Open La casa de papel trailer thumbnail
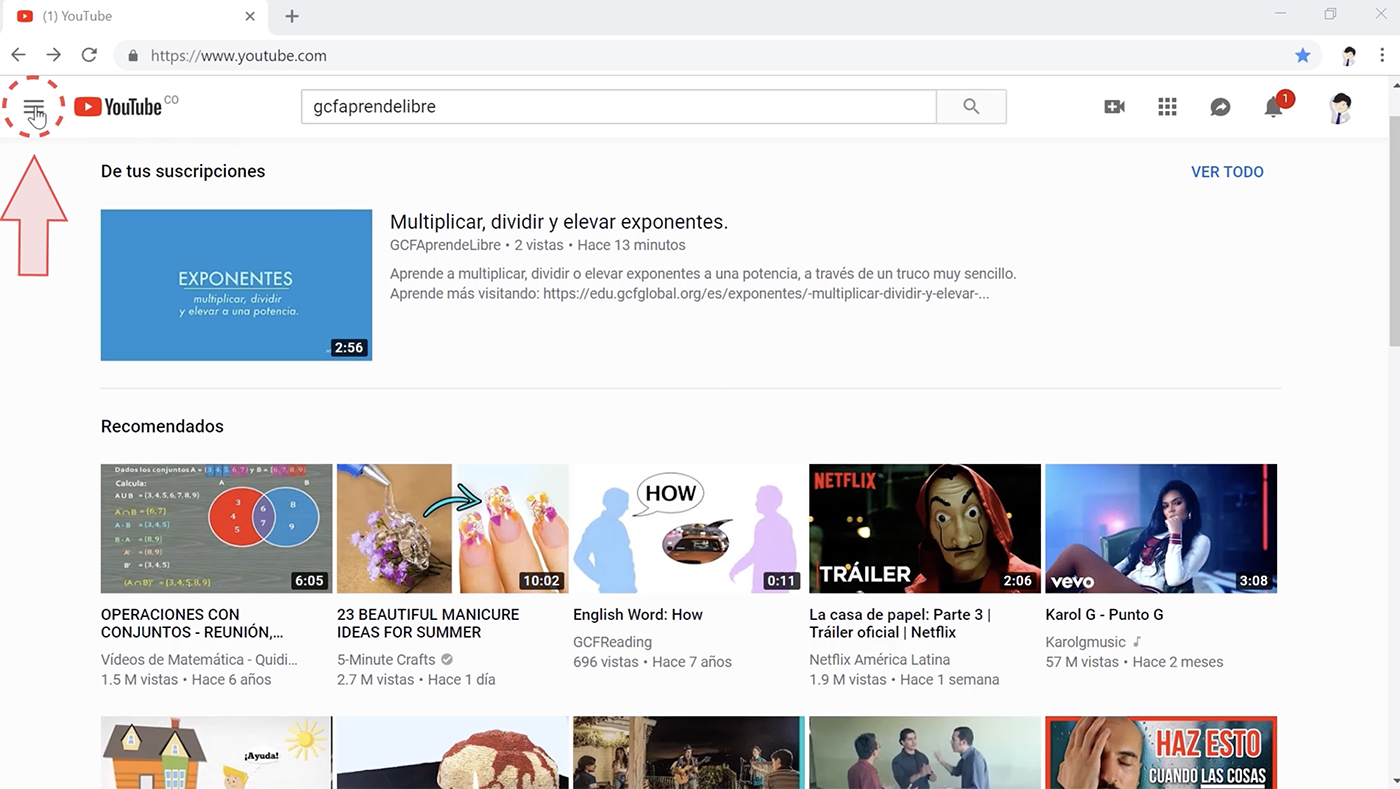Viewport: 1400px width, 789px height. click(925, 529)
